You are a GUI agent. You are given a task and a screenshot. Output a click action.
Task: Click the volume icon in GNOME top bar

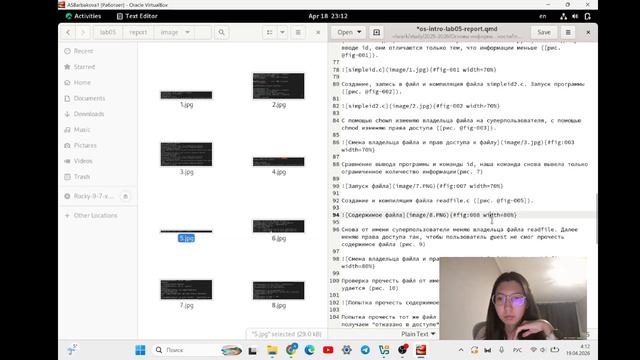point(575,16)
